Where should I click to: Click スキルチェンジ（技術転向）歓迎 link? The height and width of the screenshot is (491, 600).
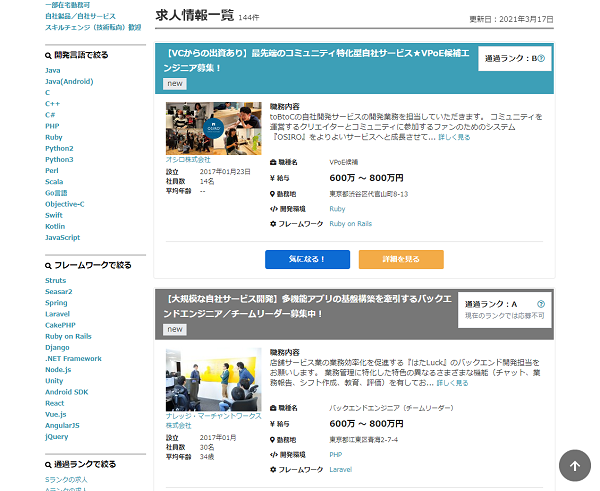(x=93, y=28)
